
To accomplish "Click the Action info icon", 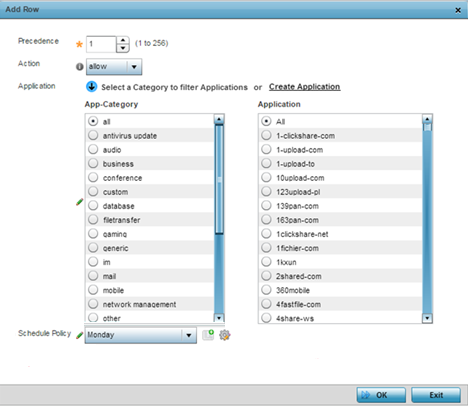I will tap(79, 67).
